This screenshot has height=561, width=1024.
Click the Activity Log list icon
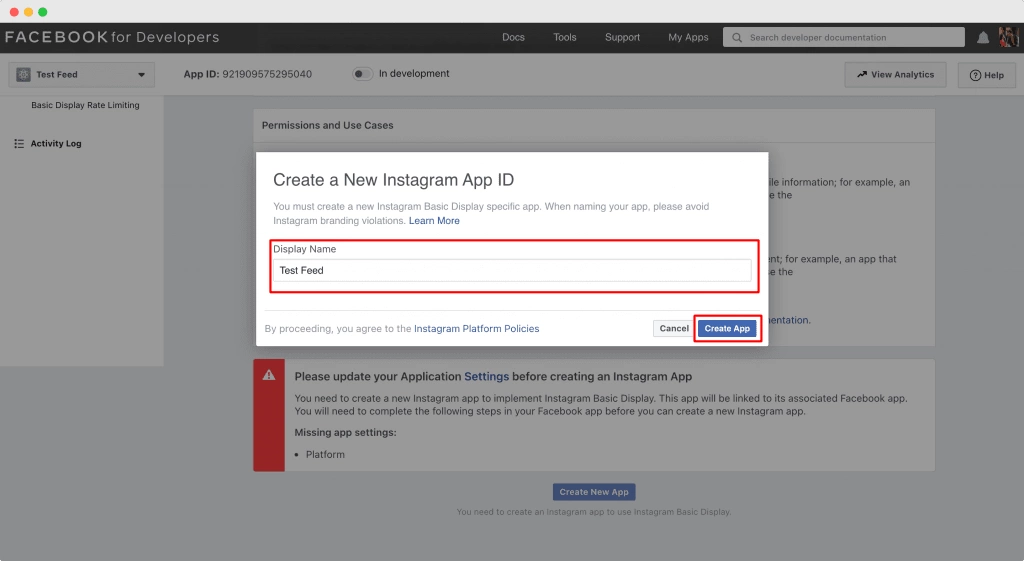point(19,144)
